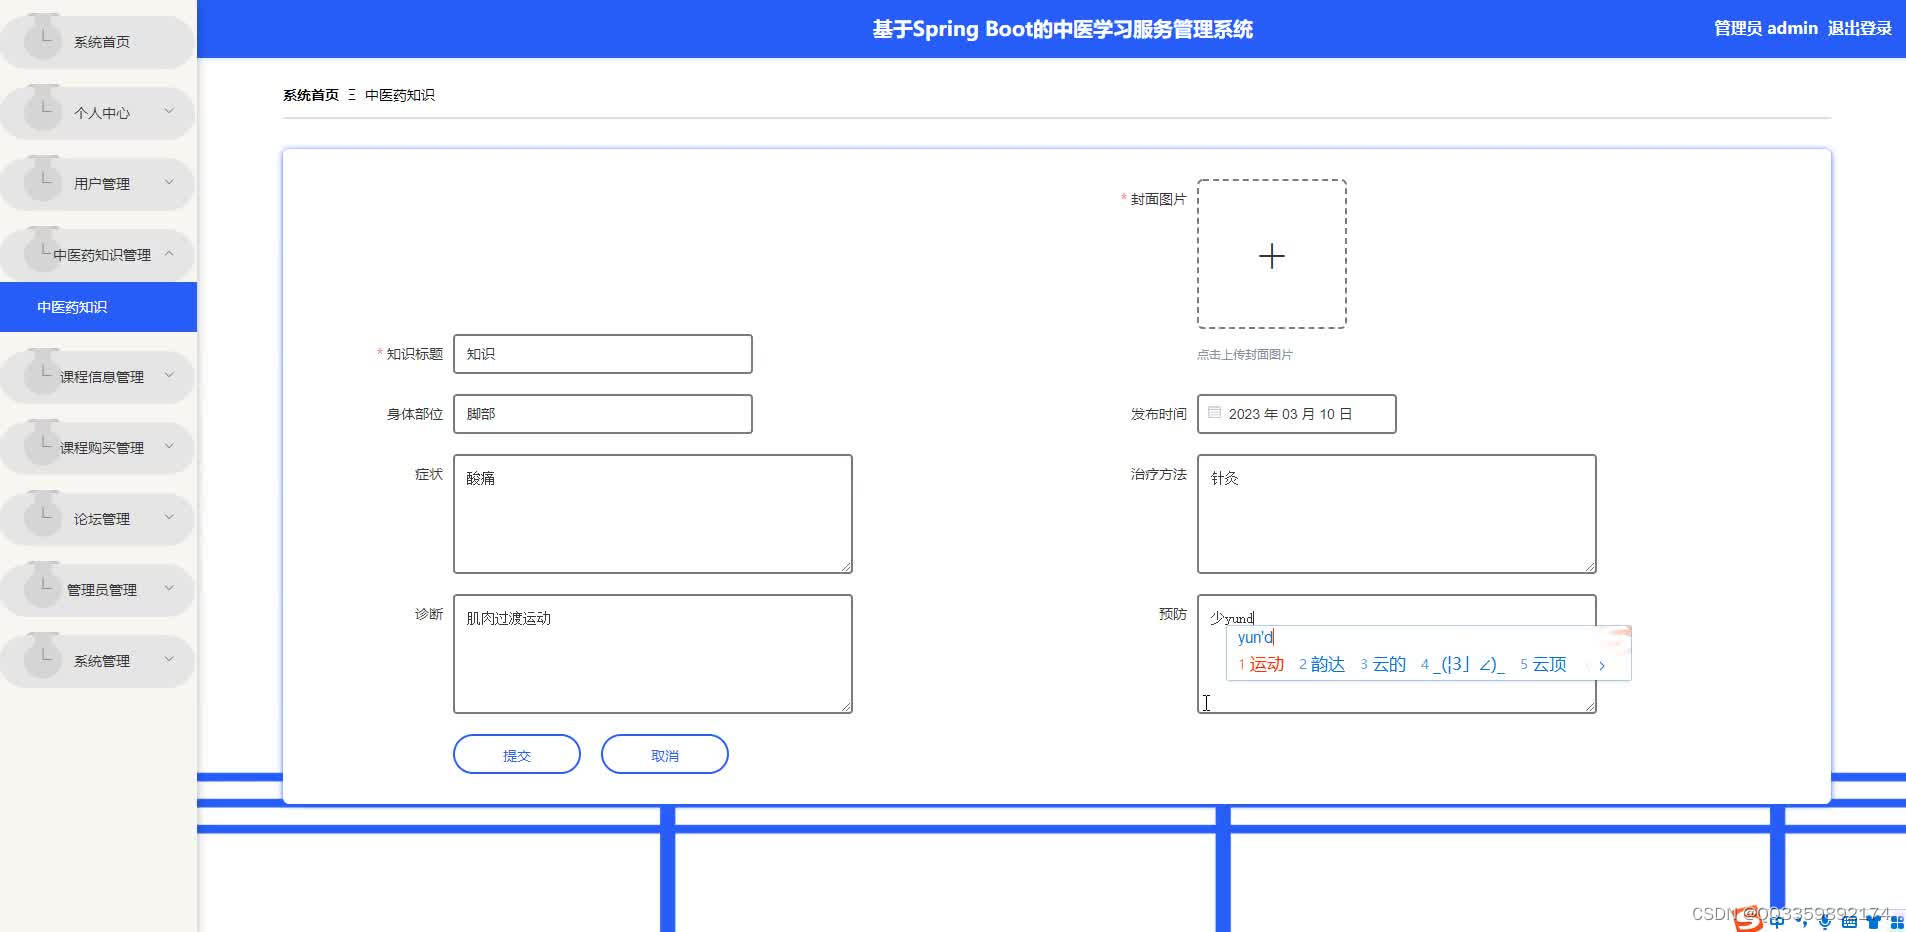The image size is (1906, 932).
Task: Click the Sogou punctuation mode icon
Action: click(1803, 922)
